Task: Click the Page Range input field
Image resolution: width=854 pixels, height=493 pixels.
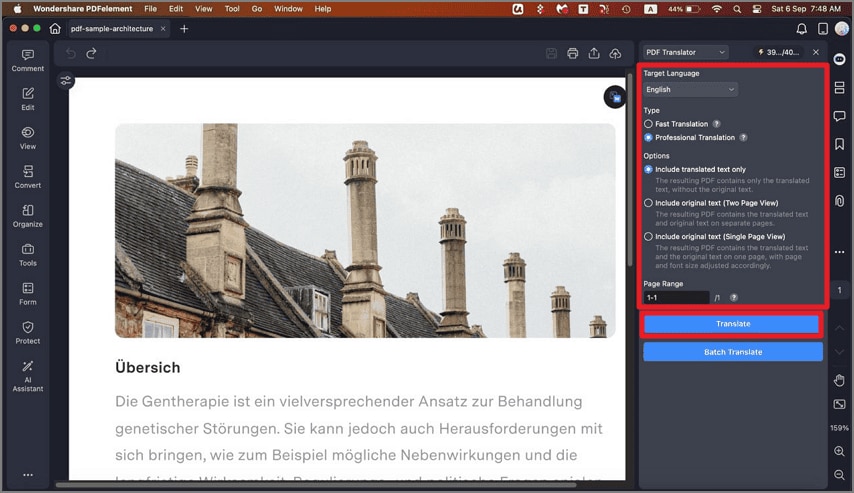Action: (x=676, y=297)
